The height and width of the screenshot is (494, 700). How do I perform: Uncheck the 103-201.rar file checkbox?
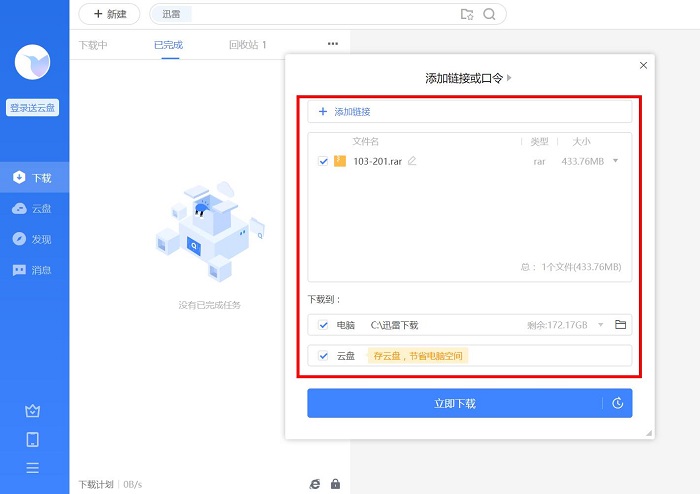(x=322, y=161)
